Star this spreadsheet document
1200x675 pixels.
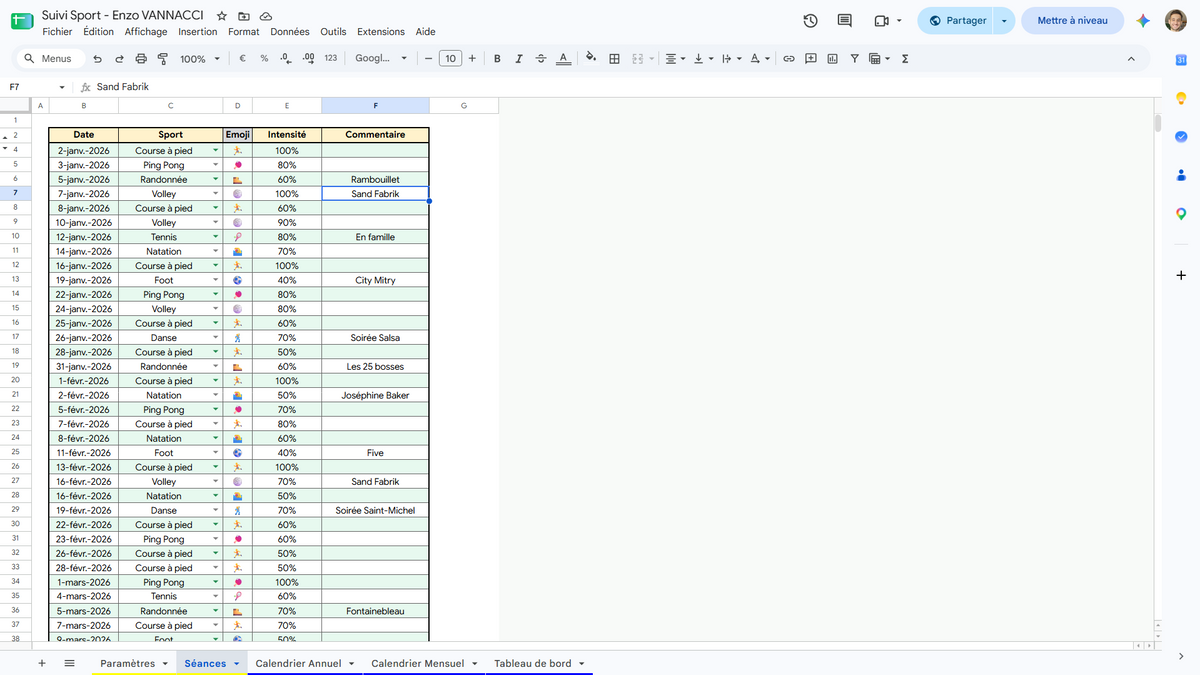pos(222,17)
